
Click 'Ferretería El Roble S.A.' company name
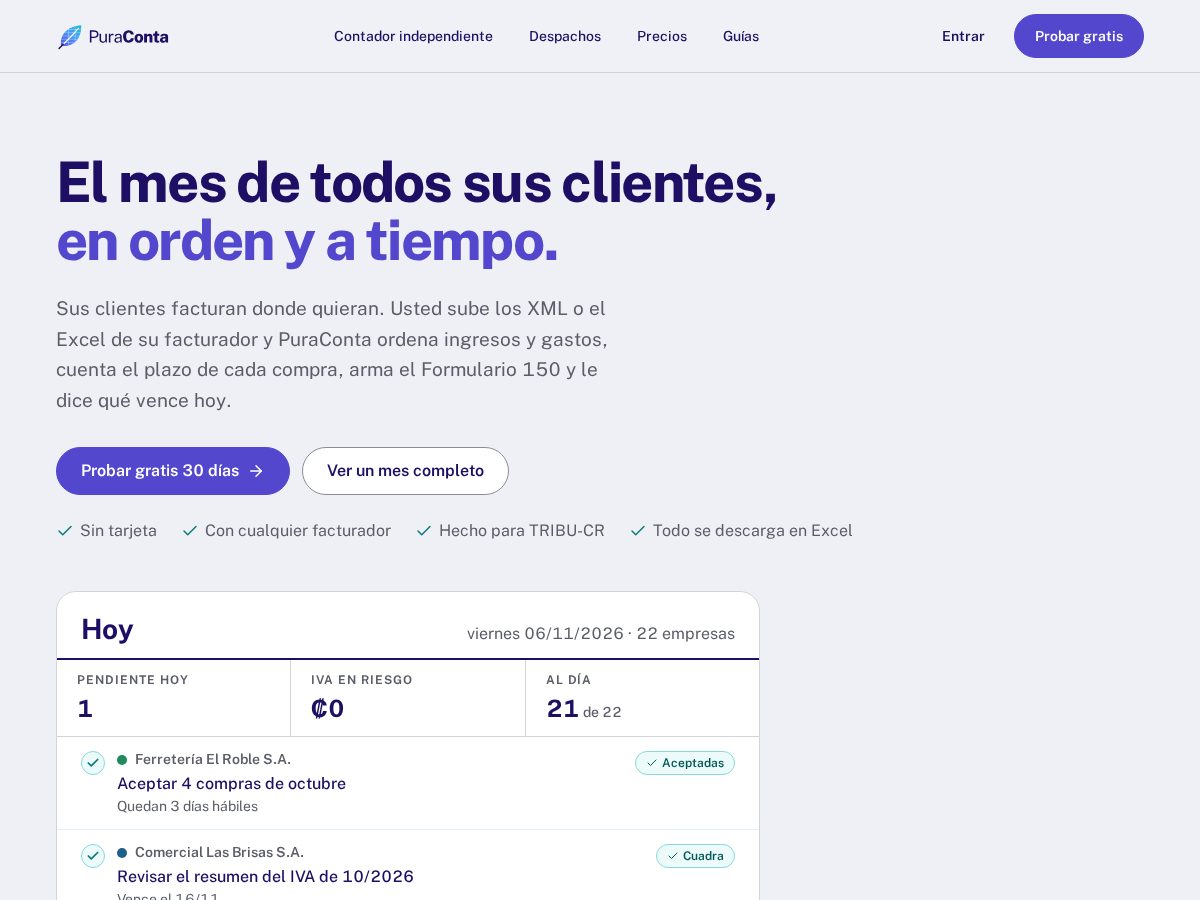click(213, 760)
